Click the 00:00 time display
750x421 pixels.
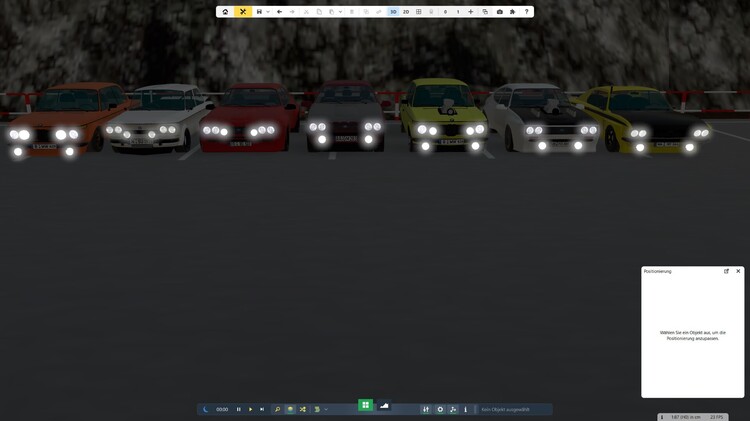click(x=222, y=410)
